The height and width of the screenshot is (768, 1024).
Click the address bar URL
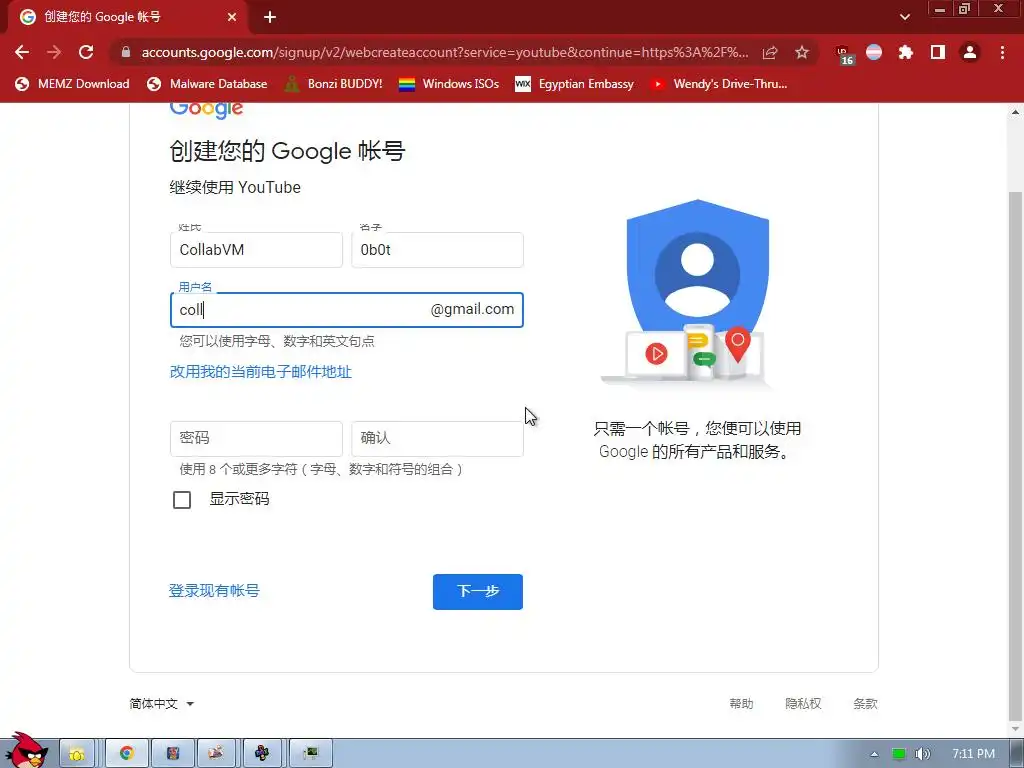[444, 52]
